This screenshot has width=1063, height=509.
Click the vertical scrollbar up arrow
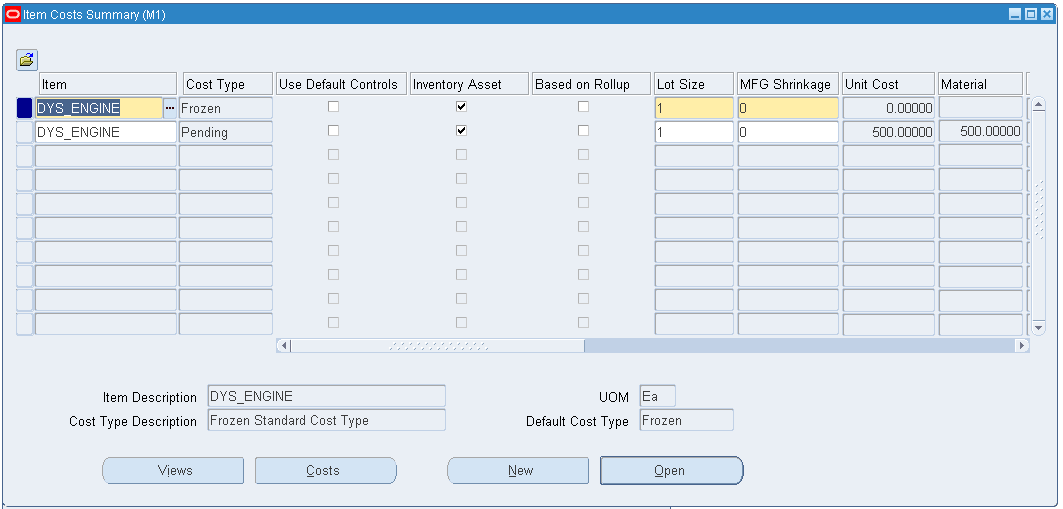tap(1039, 106)
